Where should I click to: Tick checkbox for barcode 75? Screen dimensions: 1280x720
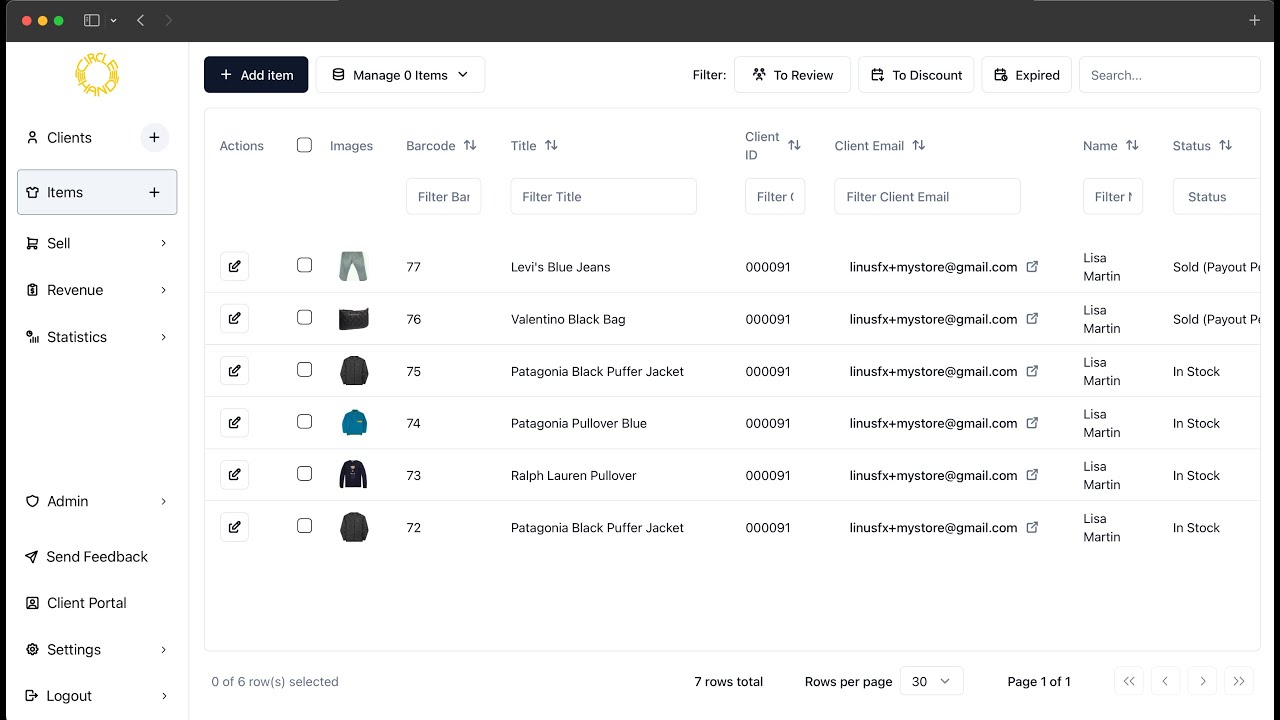tap(304, 369)
